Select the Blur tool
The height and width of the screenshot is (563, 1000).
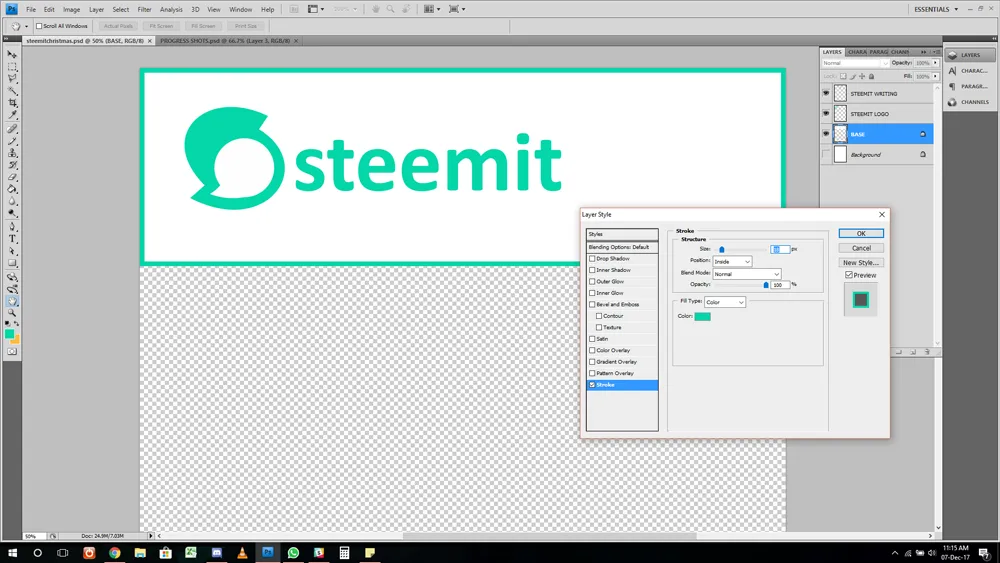point(12,202)
